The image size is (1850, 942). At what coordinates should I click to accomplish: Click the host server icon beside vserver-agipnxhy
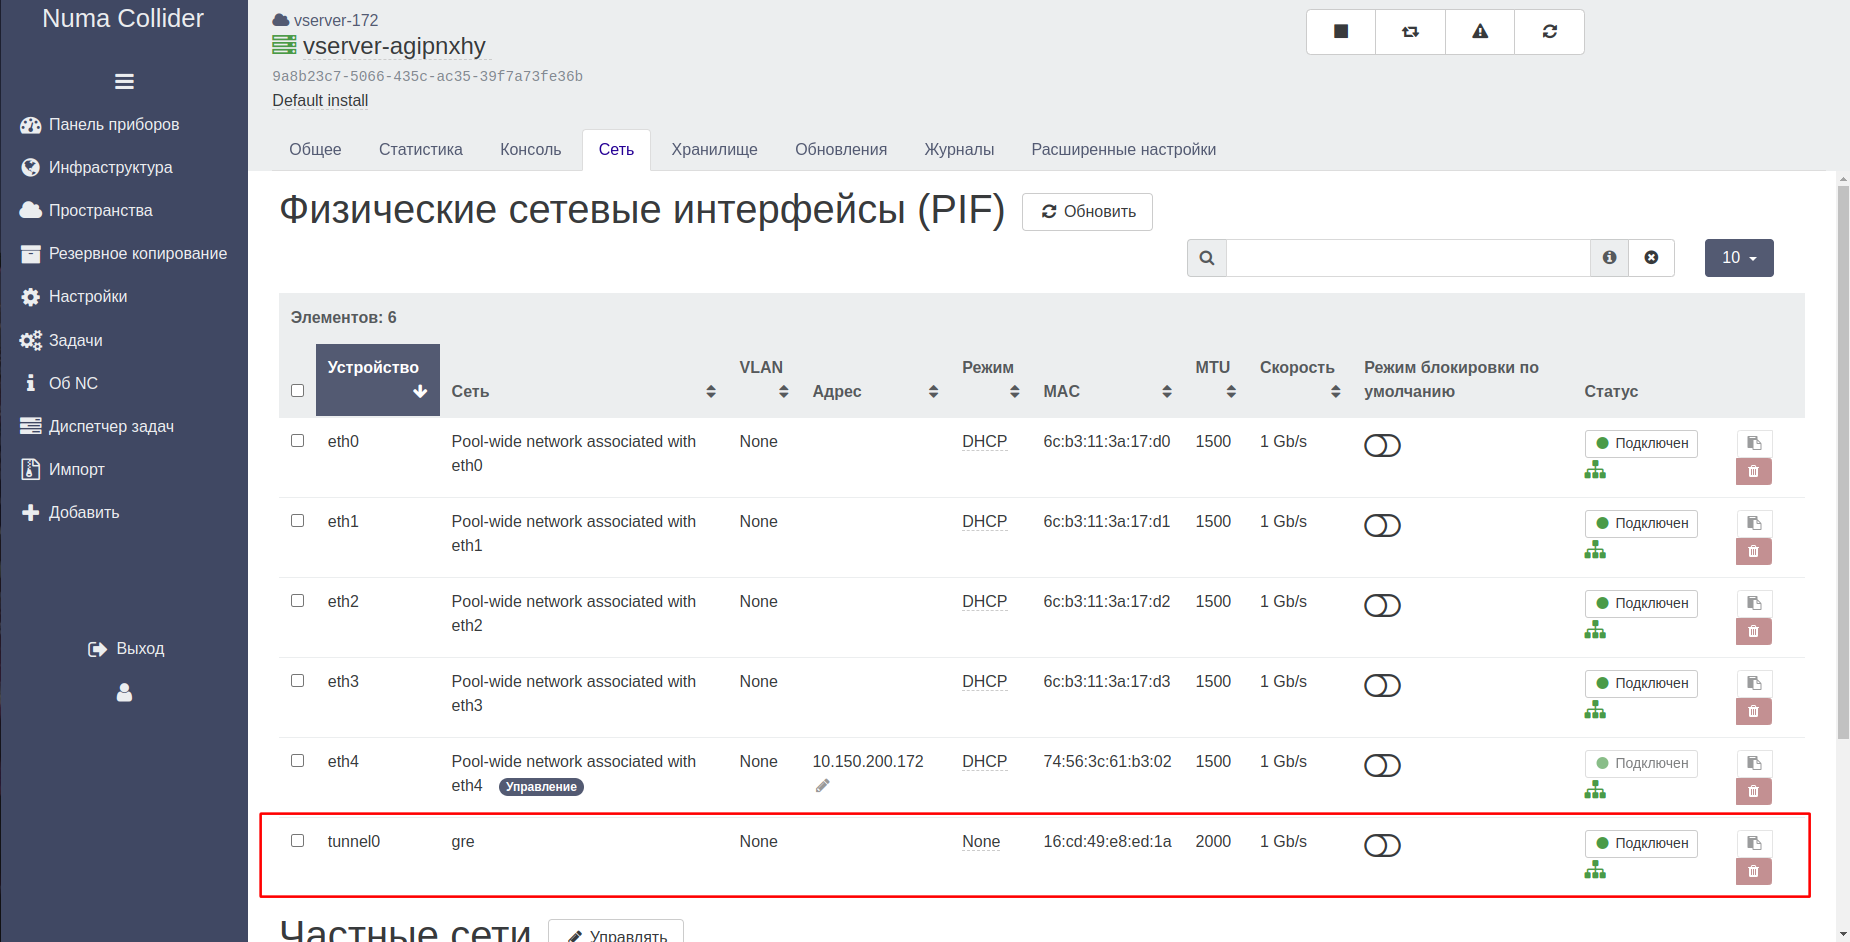284,46
